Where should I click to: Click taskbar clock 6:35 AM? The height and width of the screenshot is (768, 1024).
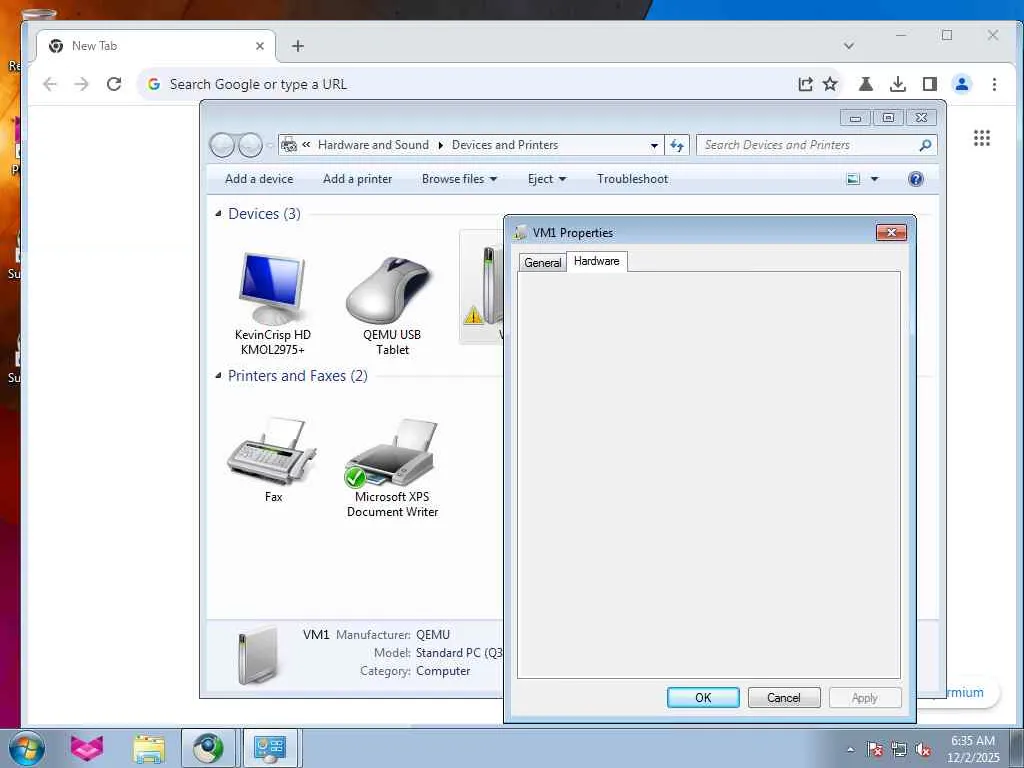tap(973, 749)
